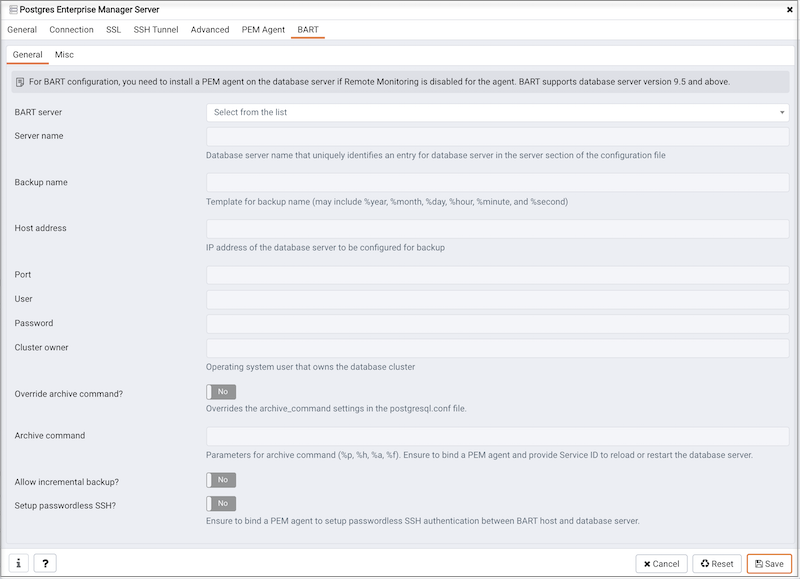Click "Operating system user that owns" hint

point(310,367)
